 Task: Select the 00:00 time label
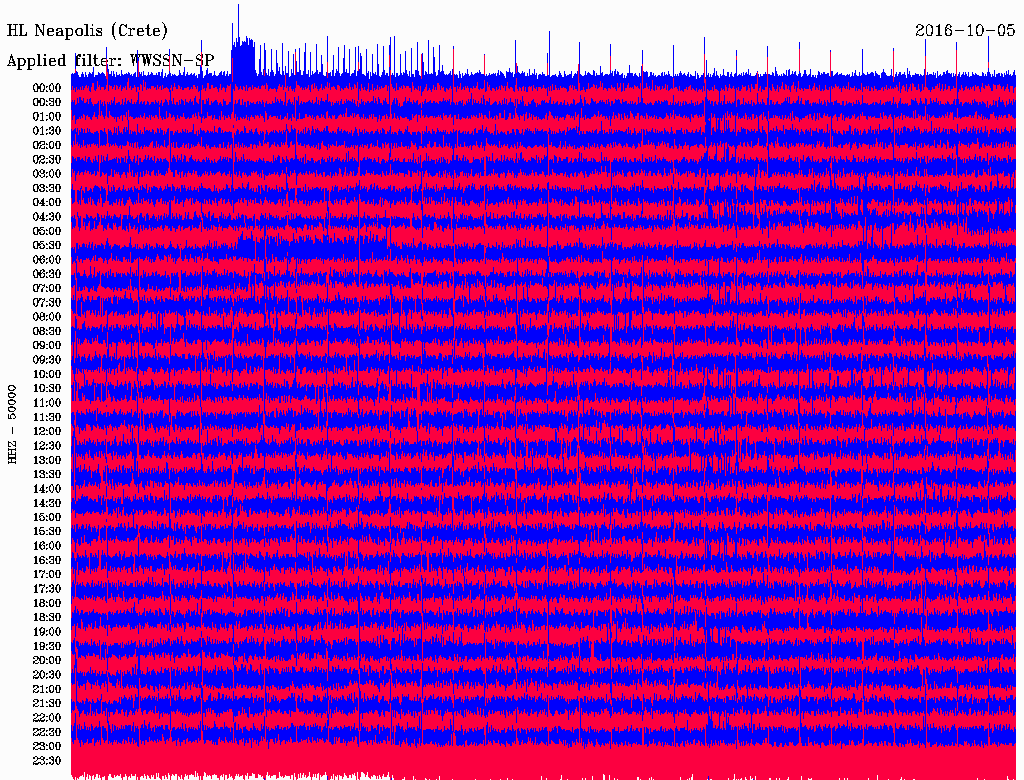tap(47, 88)
